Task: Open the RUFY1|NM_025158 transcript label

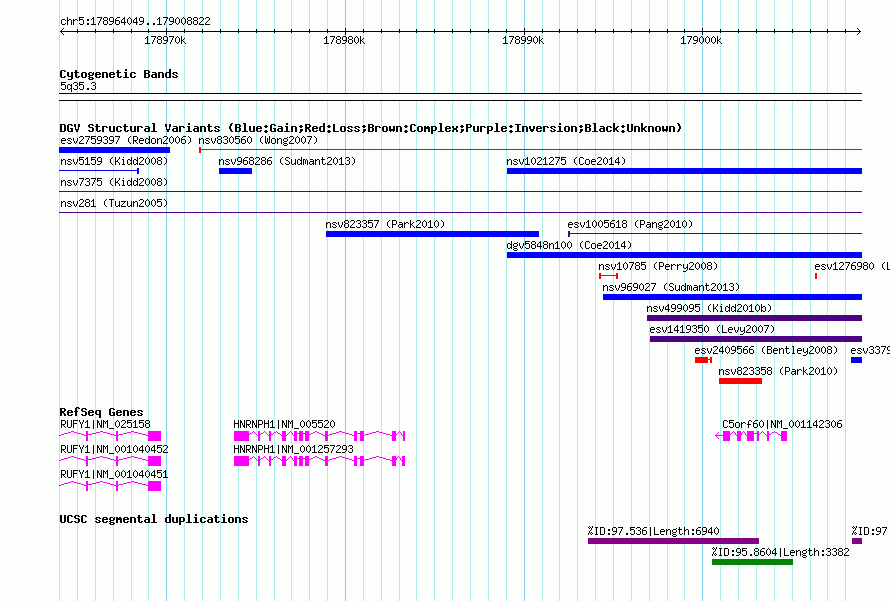Action: pos(105,424)
